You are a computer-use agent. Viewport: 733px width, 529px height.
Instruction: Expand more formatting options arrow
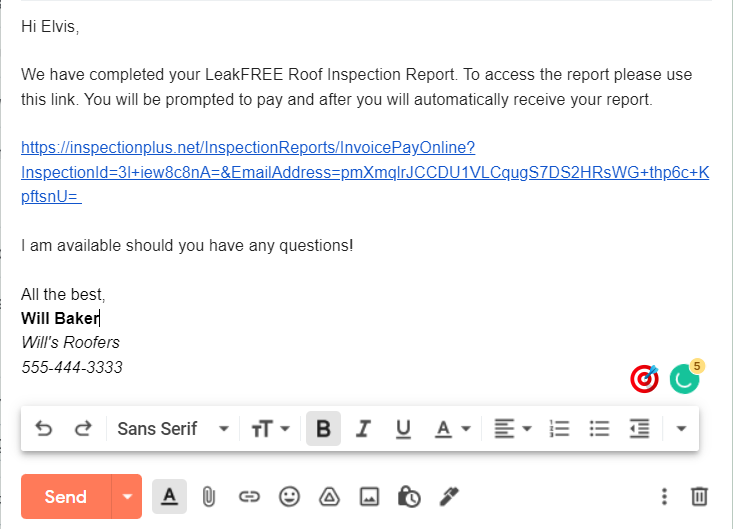[682, 429]
